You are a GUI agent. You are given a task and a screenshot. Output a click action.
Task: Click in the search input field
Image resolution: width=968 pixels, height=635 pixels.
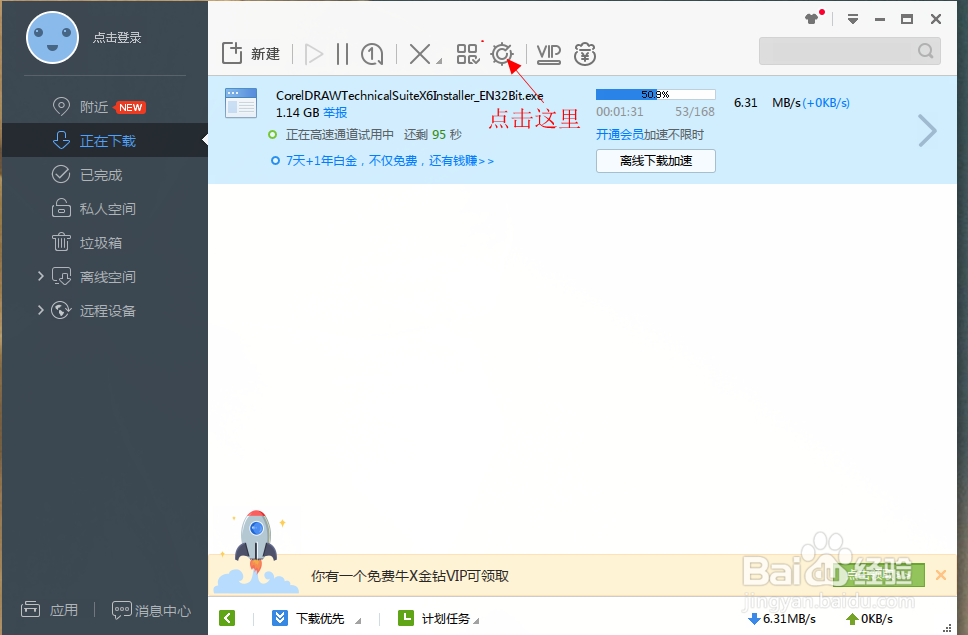click(x=837, y=51)
